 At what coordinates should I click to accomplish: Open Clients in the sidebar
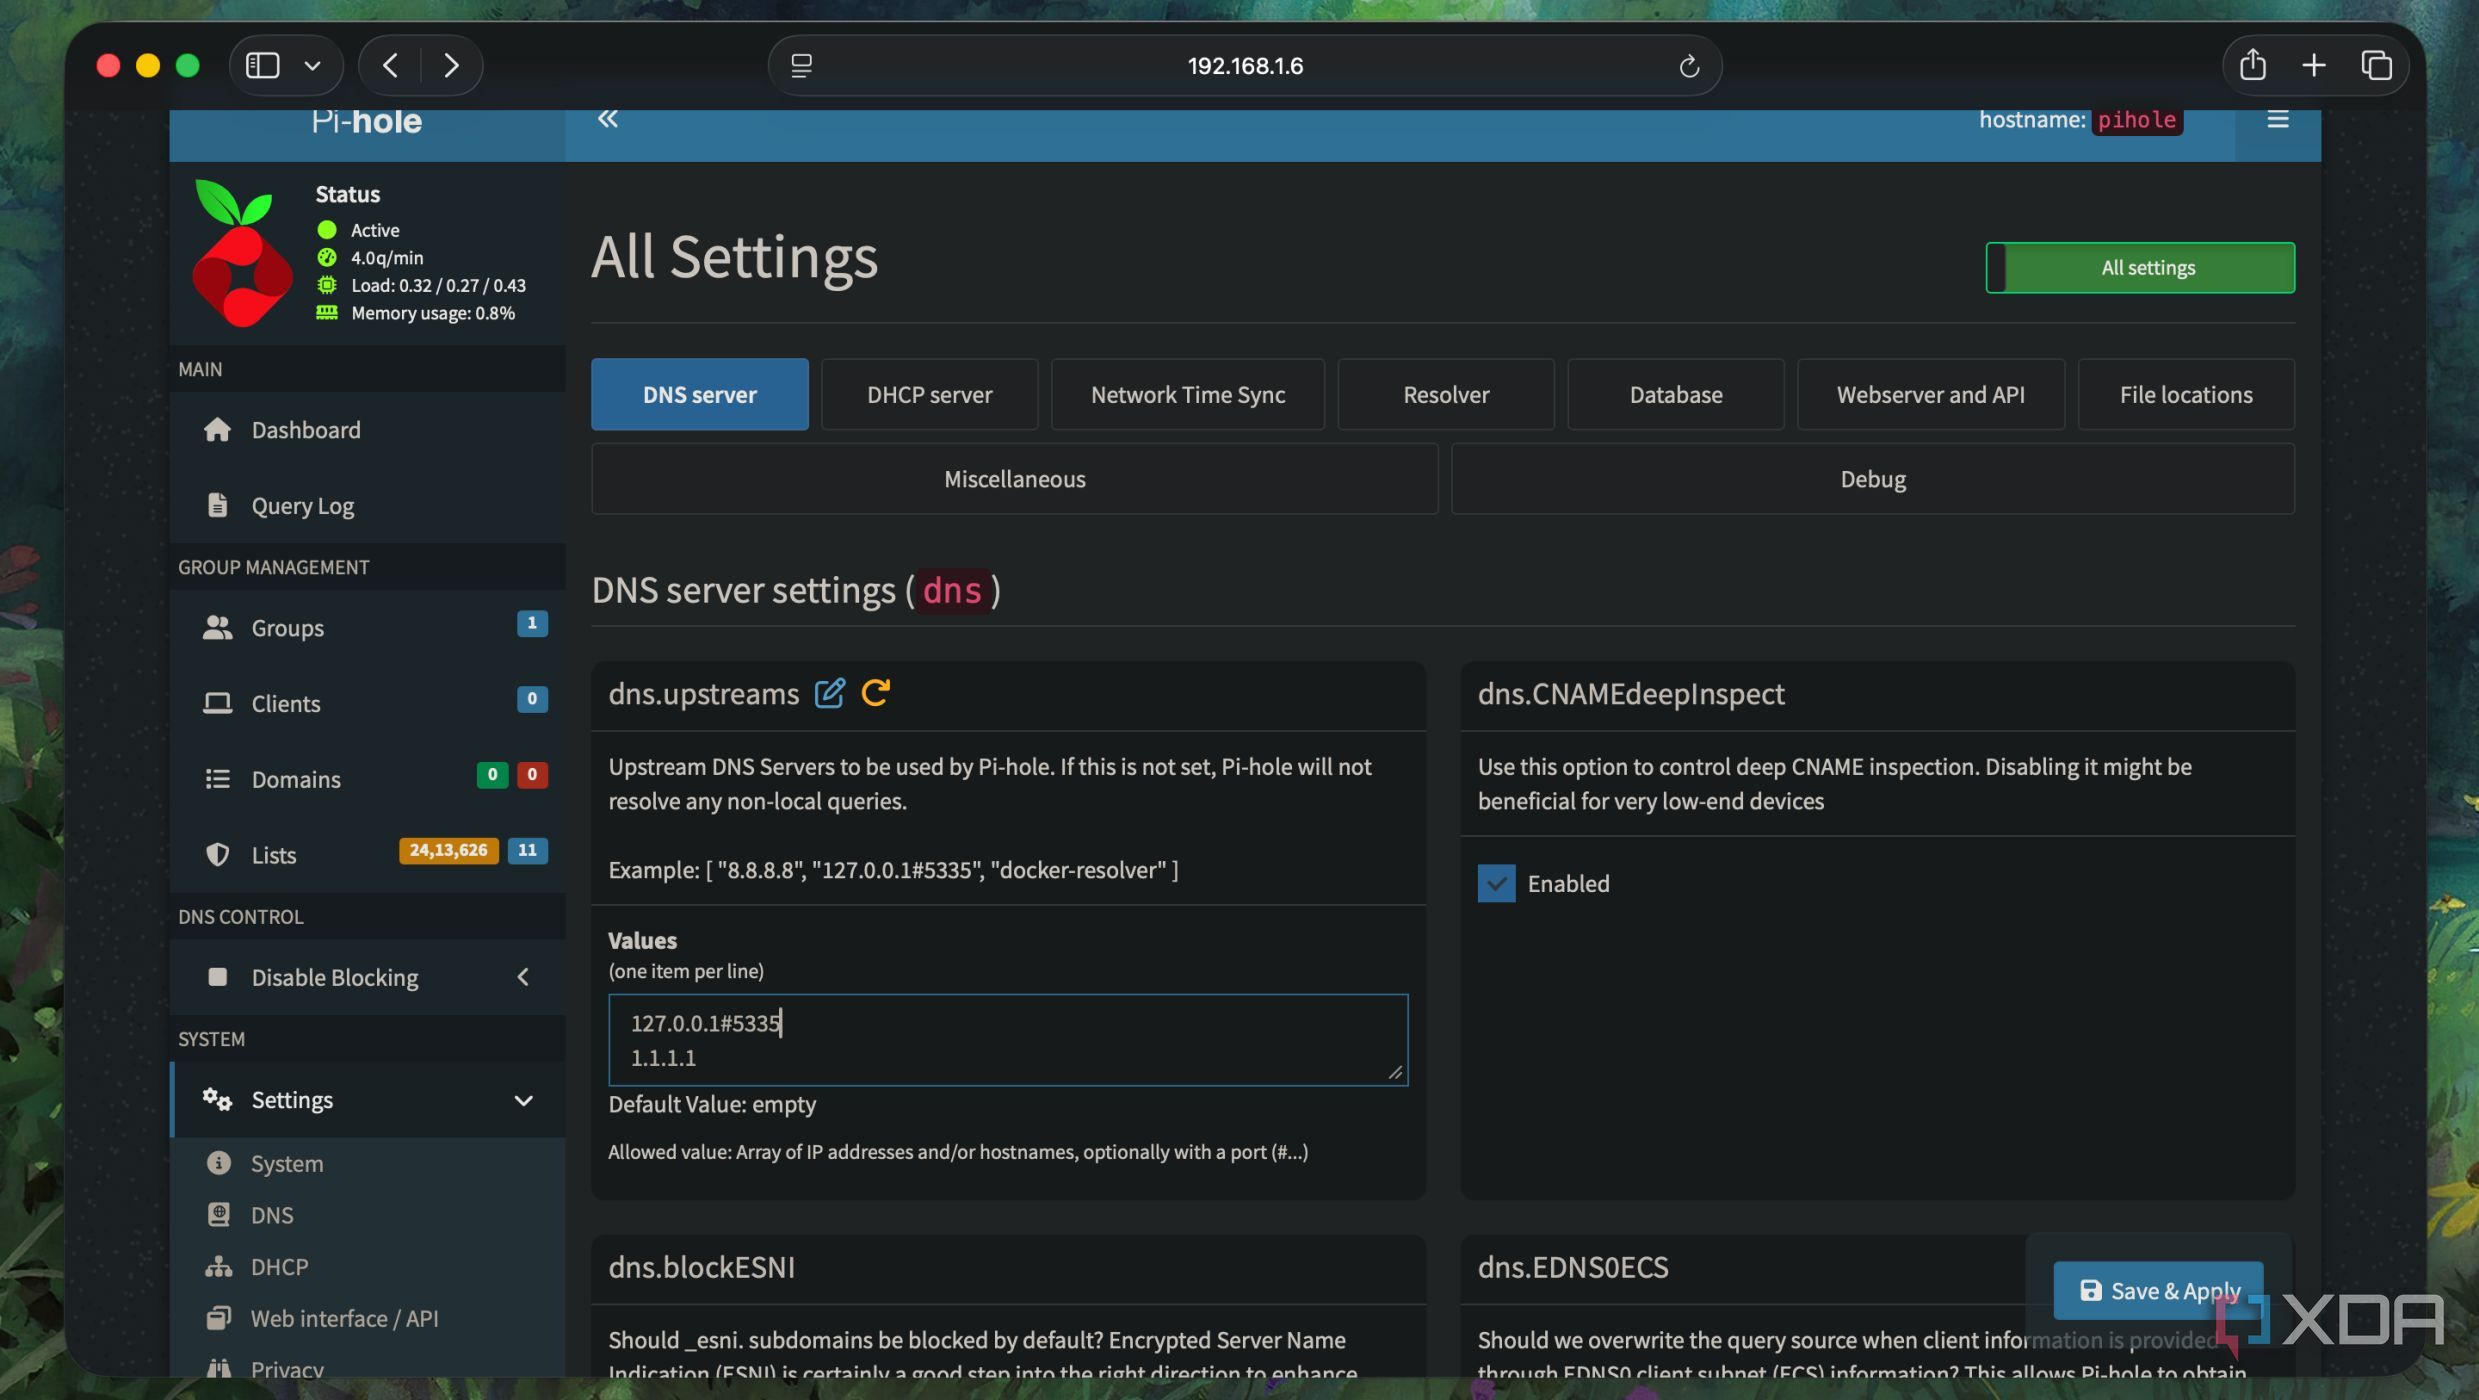click(367, 704)
